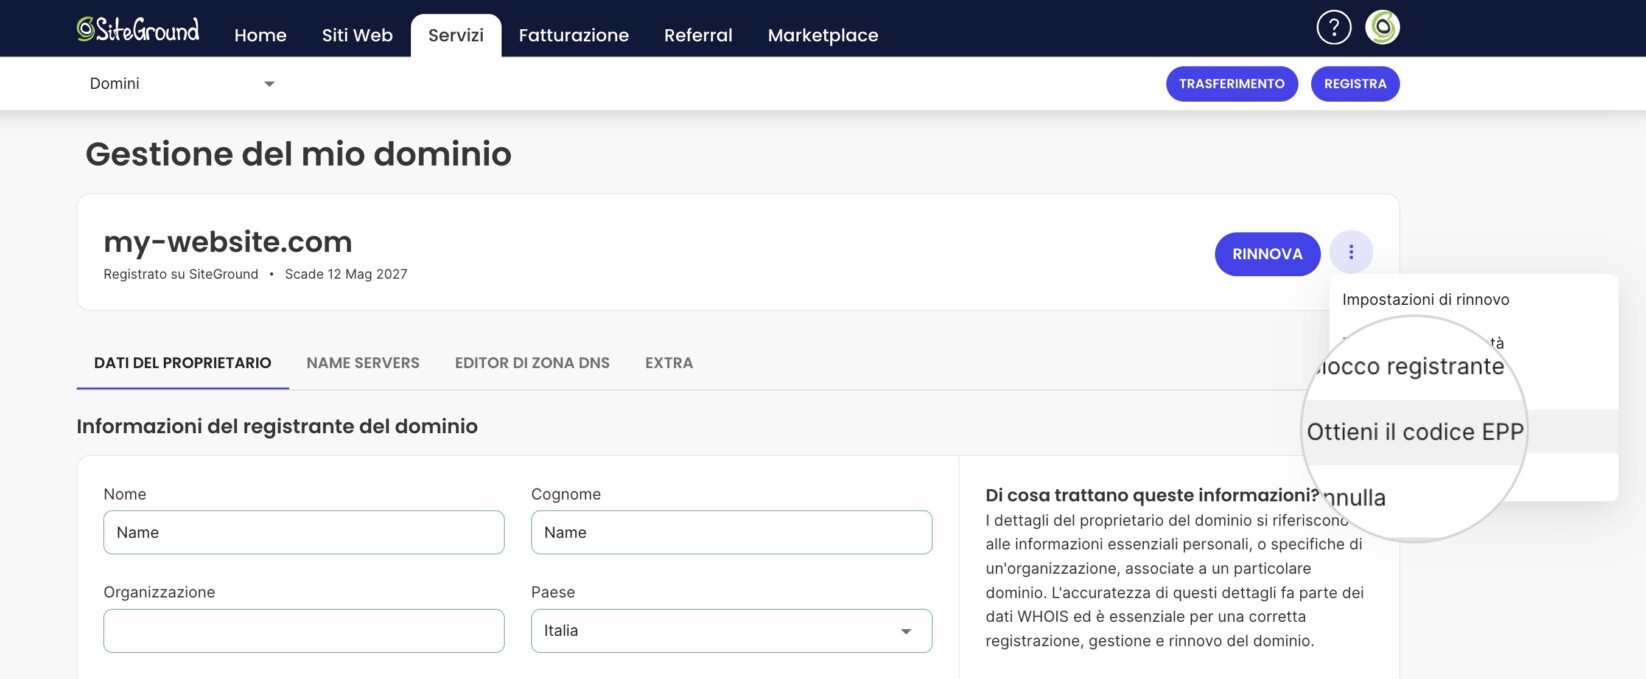Click the REGISTRA button
1646x679 pixels.
click(1355, 84)
